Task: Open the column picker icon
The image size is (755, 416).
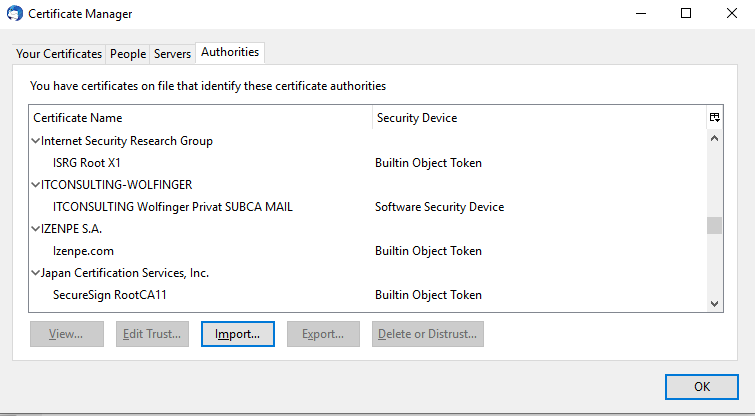Action: point(715,117)
